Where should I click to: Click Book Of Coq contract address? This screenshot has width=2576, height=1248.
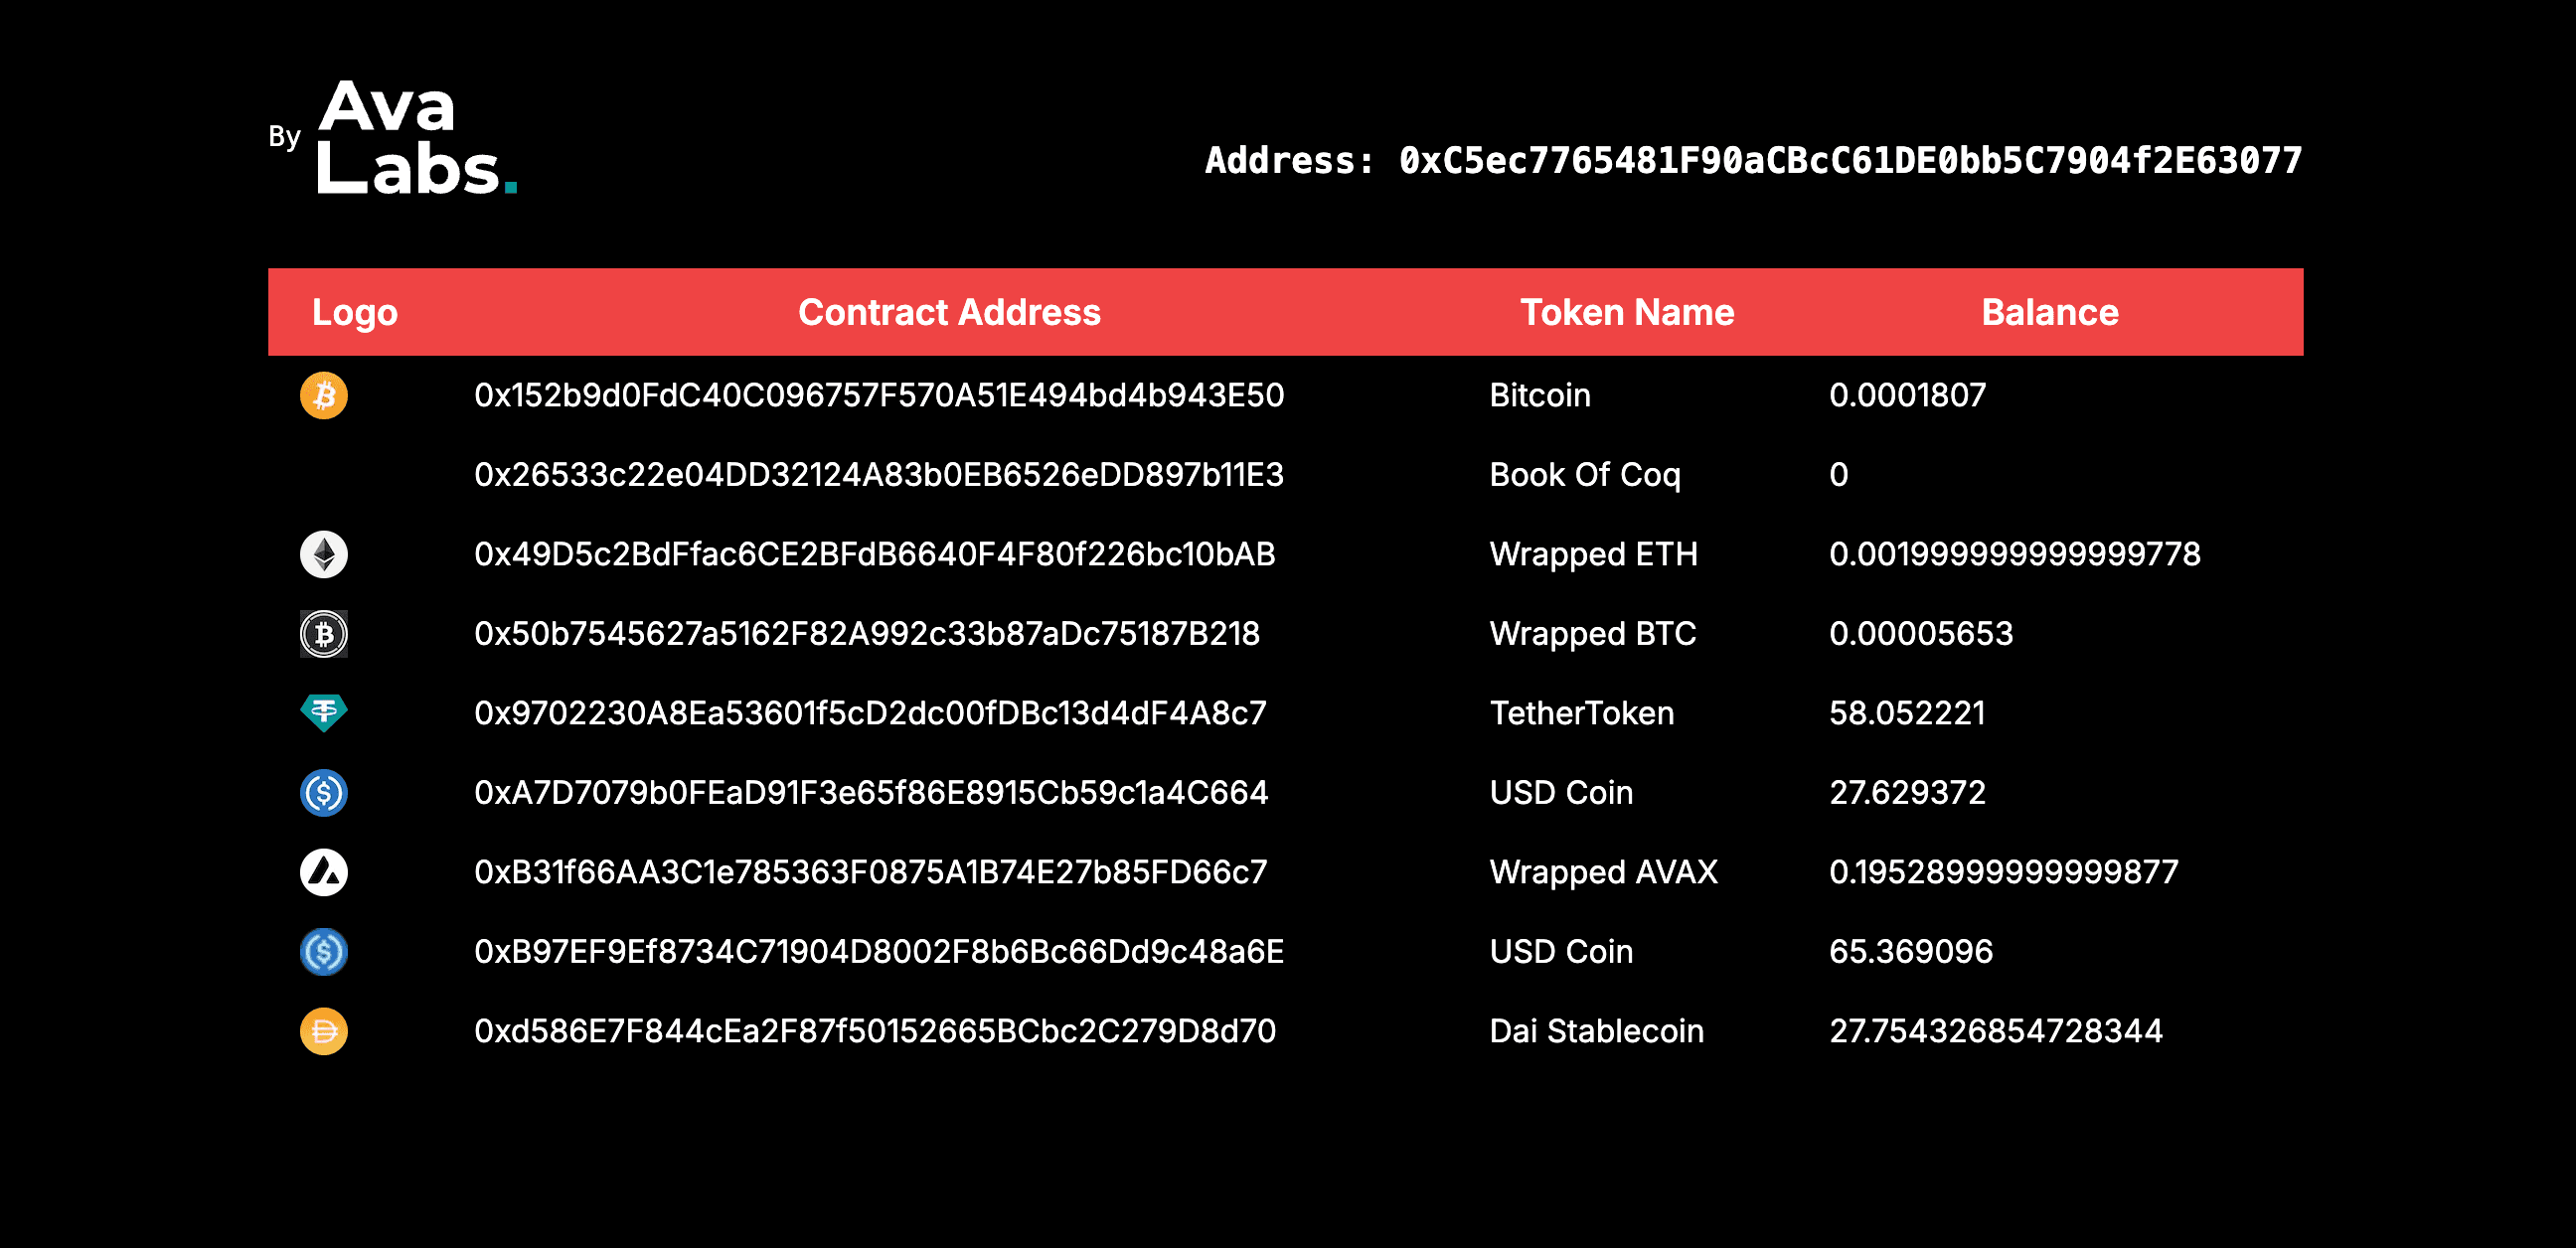point(879,475)
